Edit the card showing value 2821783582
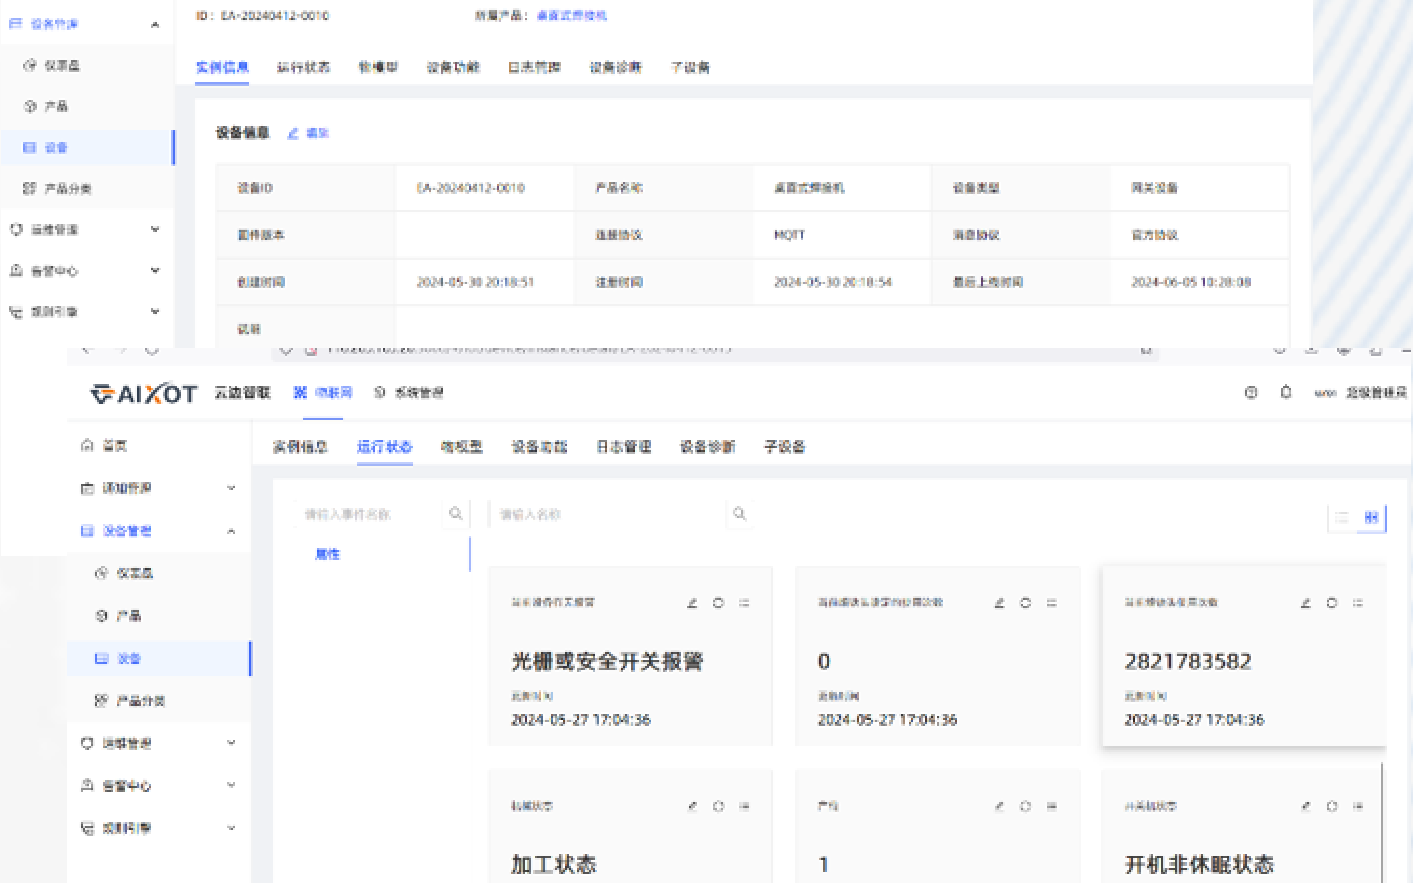Screen dimensions: 1413x883 pos(1305,603)
